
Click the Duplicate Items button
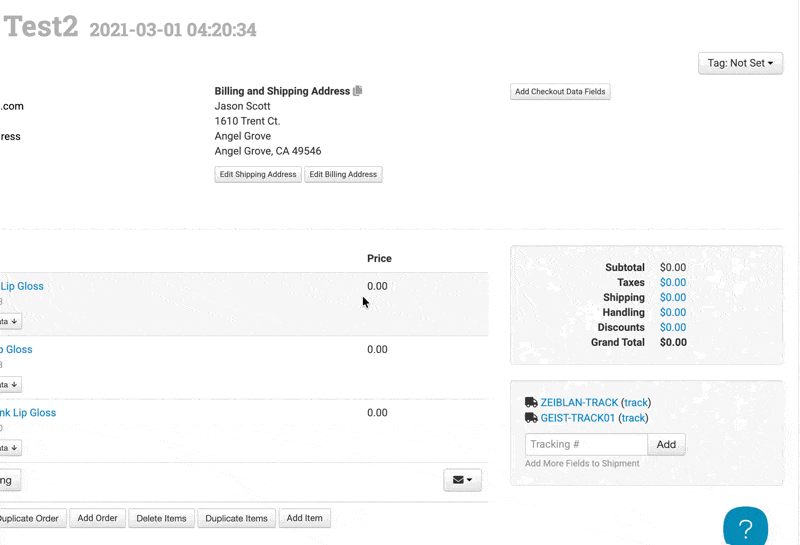tap(237, 518)
